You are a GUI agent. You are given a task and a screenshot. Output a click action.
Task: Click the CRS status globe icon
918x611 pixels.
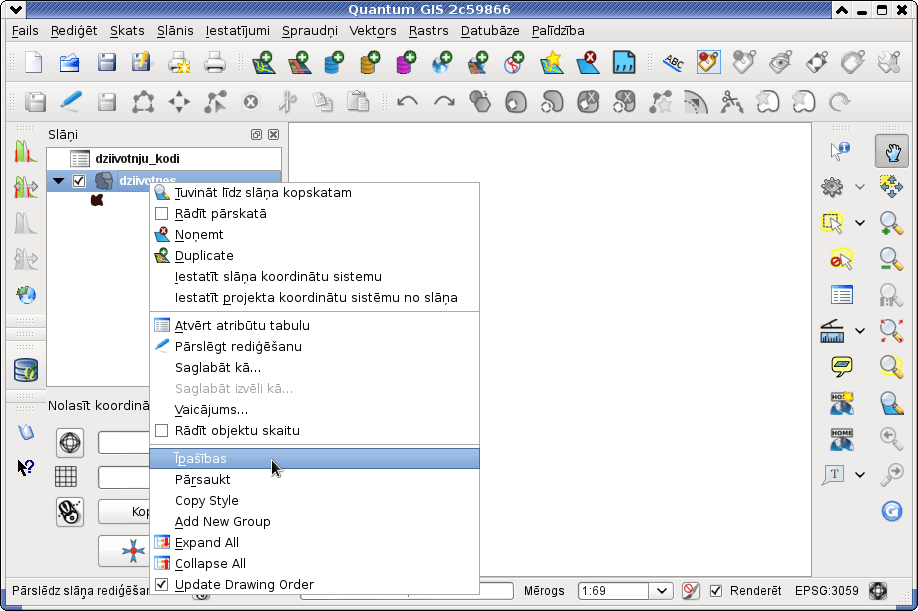pyautogui.click(x=878, y=591)
